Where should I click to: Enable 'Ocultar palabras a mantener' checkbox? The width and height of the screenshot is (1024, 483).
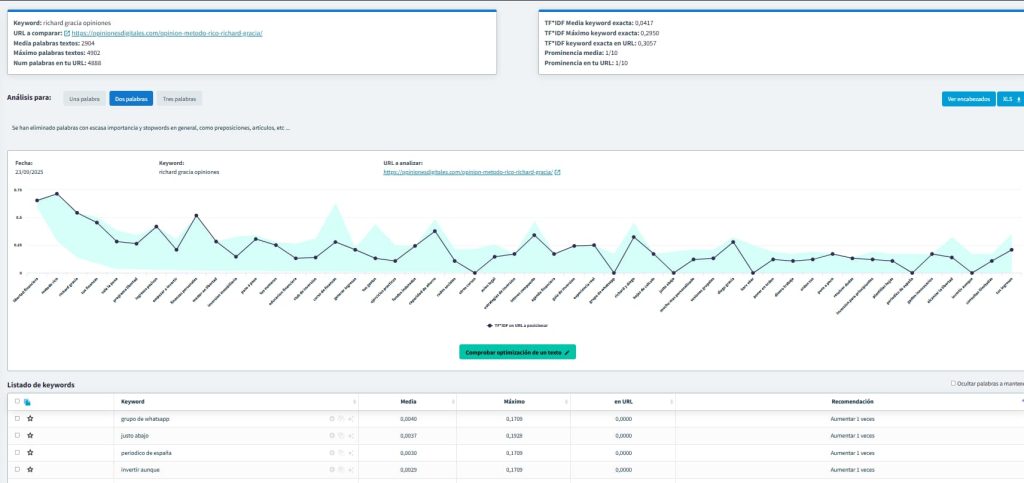953,384
